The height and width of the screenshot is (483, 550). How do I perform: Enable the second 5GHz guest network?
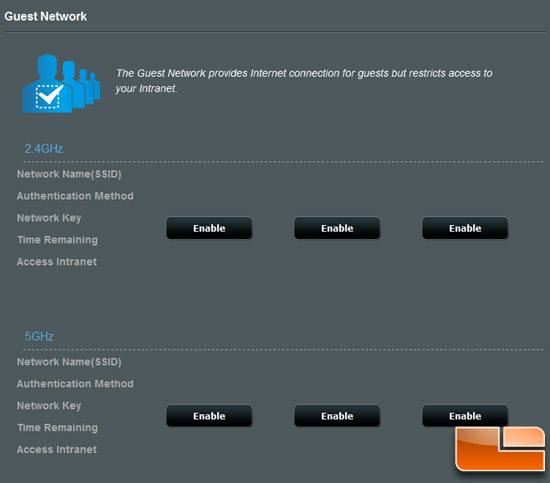click(x=337, y=416)
